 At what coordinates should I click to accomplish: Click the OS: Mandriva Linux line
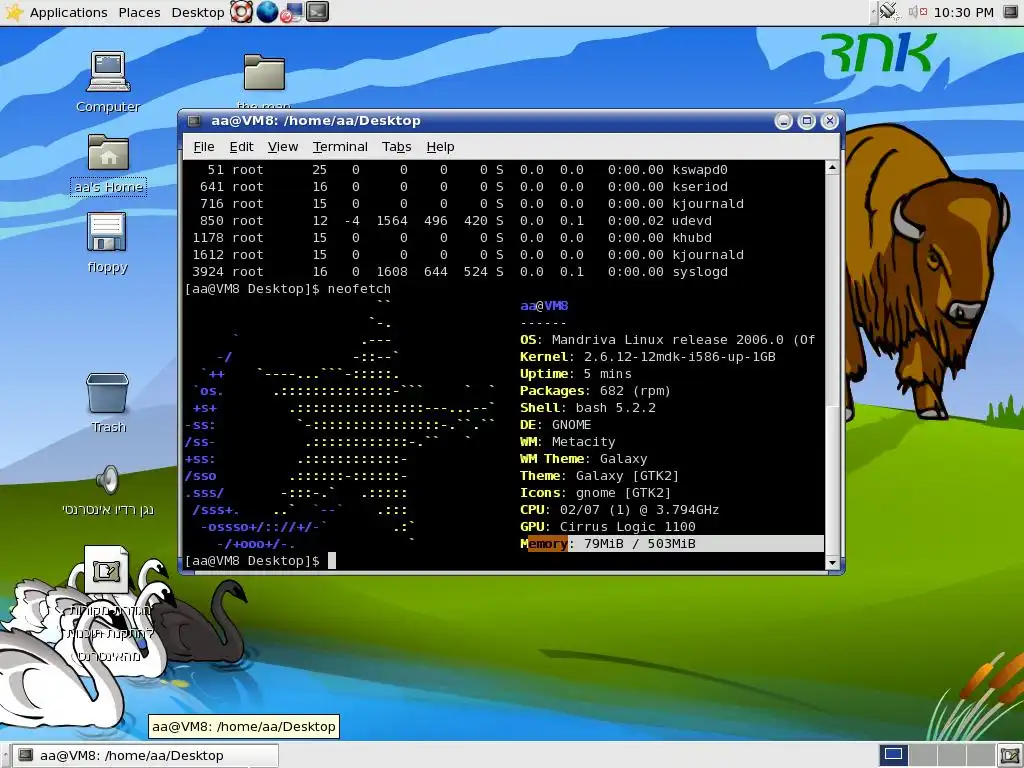click(x=667, y=340)
